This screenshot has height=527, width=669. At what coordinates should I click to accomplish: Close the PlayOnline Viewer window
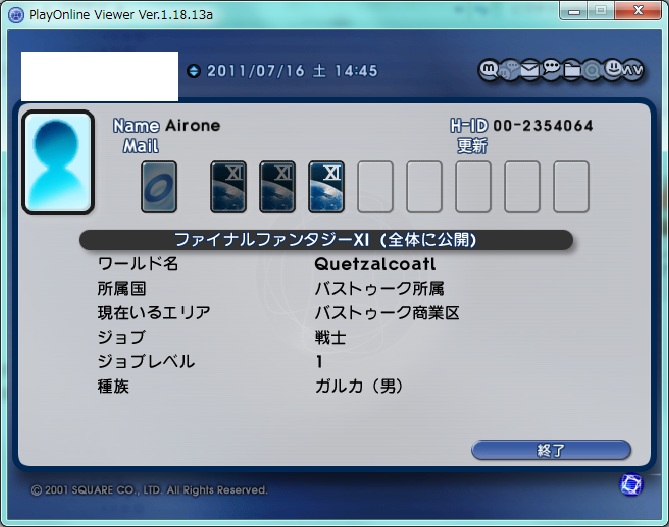[x=638, y=10]
